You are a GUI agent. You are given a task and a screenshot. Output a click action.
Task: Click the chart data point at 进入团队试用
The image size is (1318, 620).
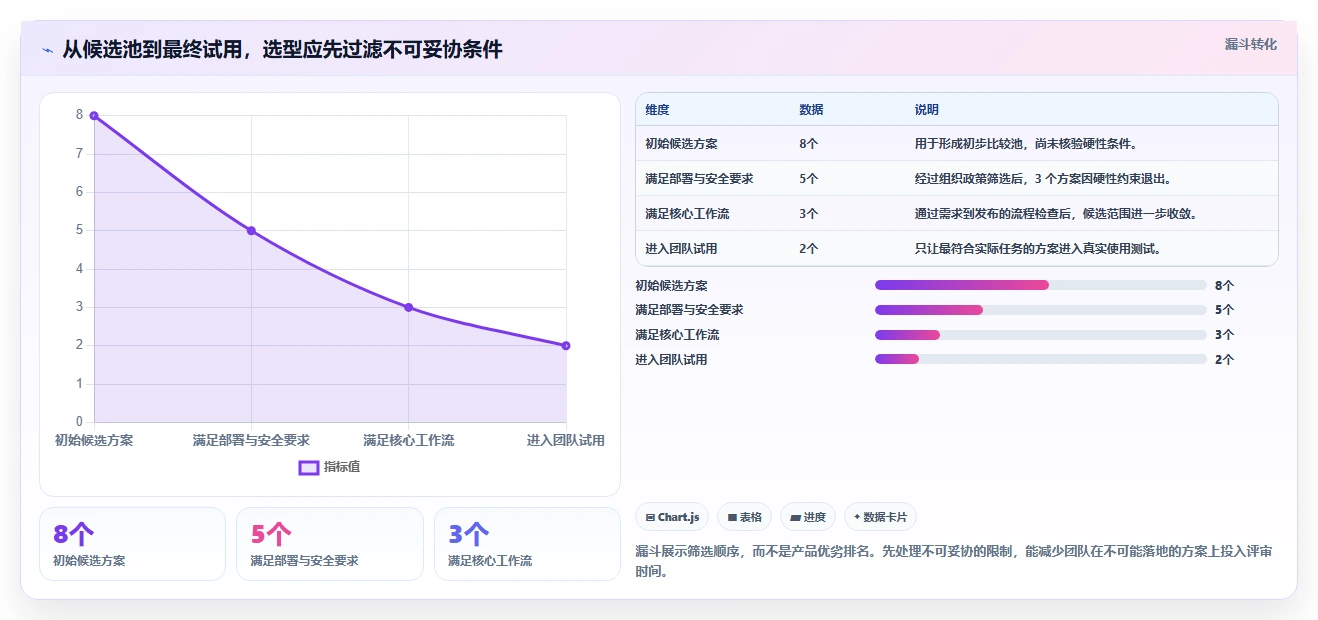pos(566,346)
